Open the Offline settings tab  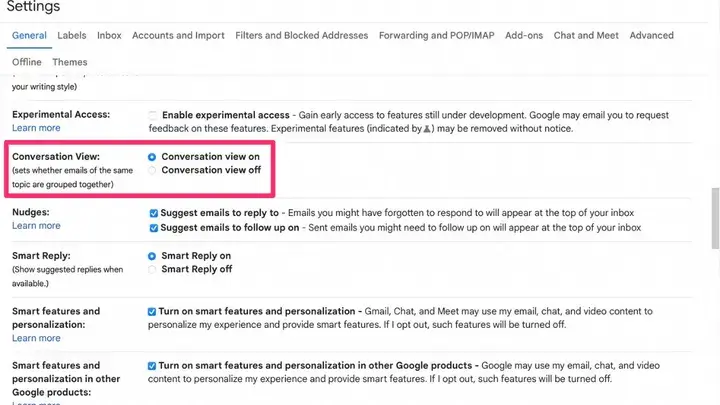pos(27,62)
